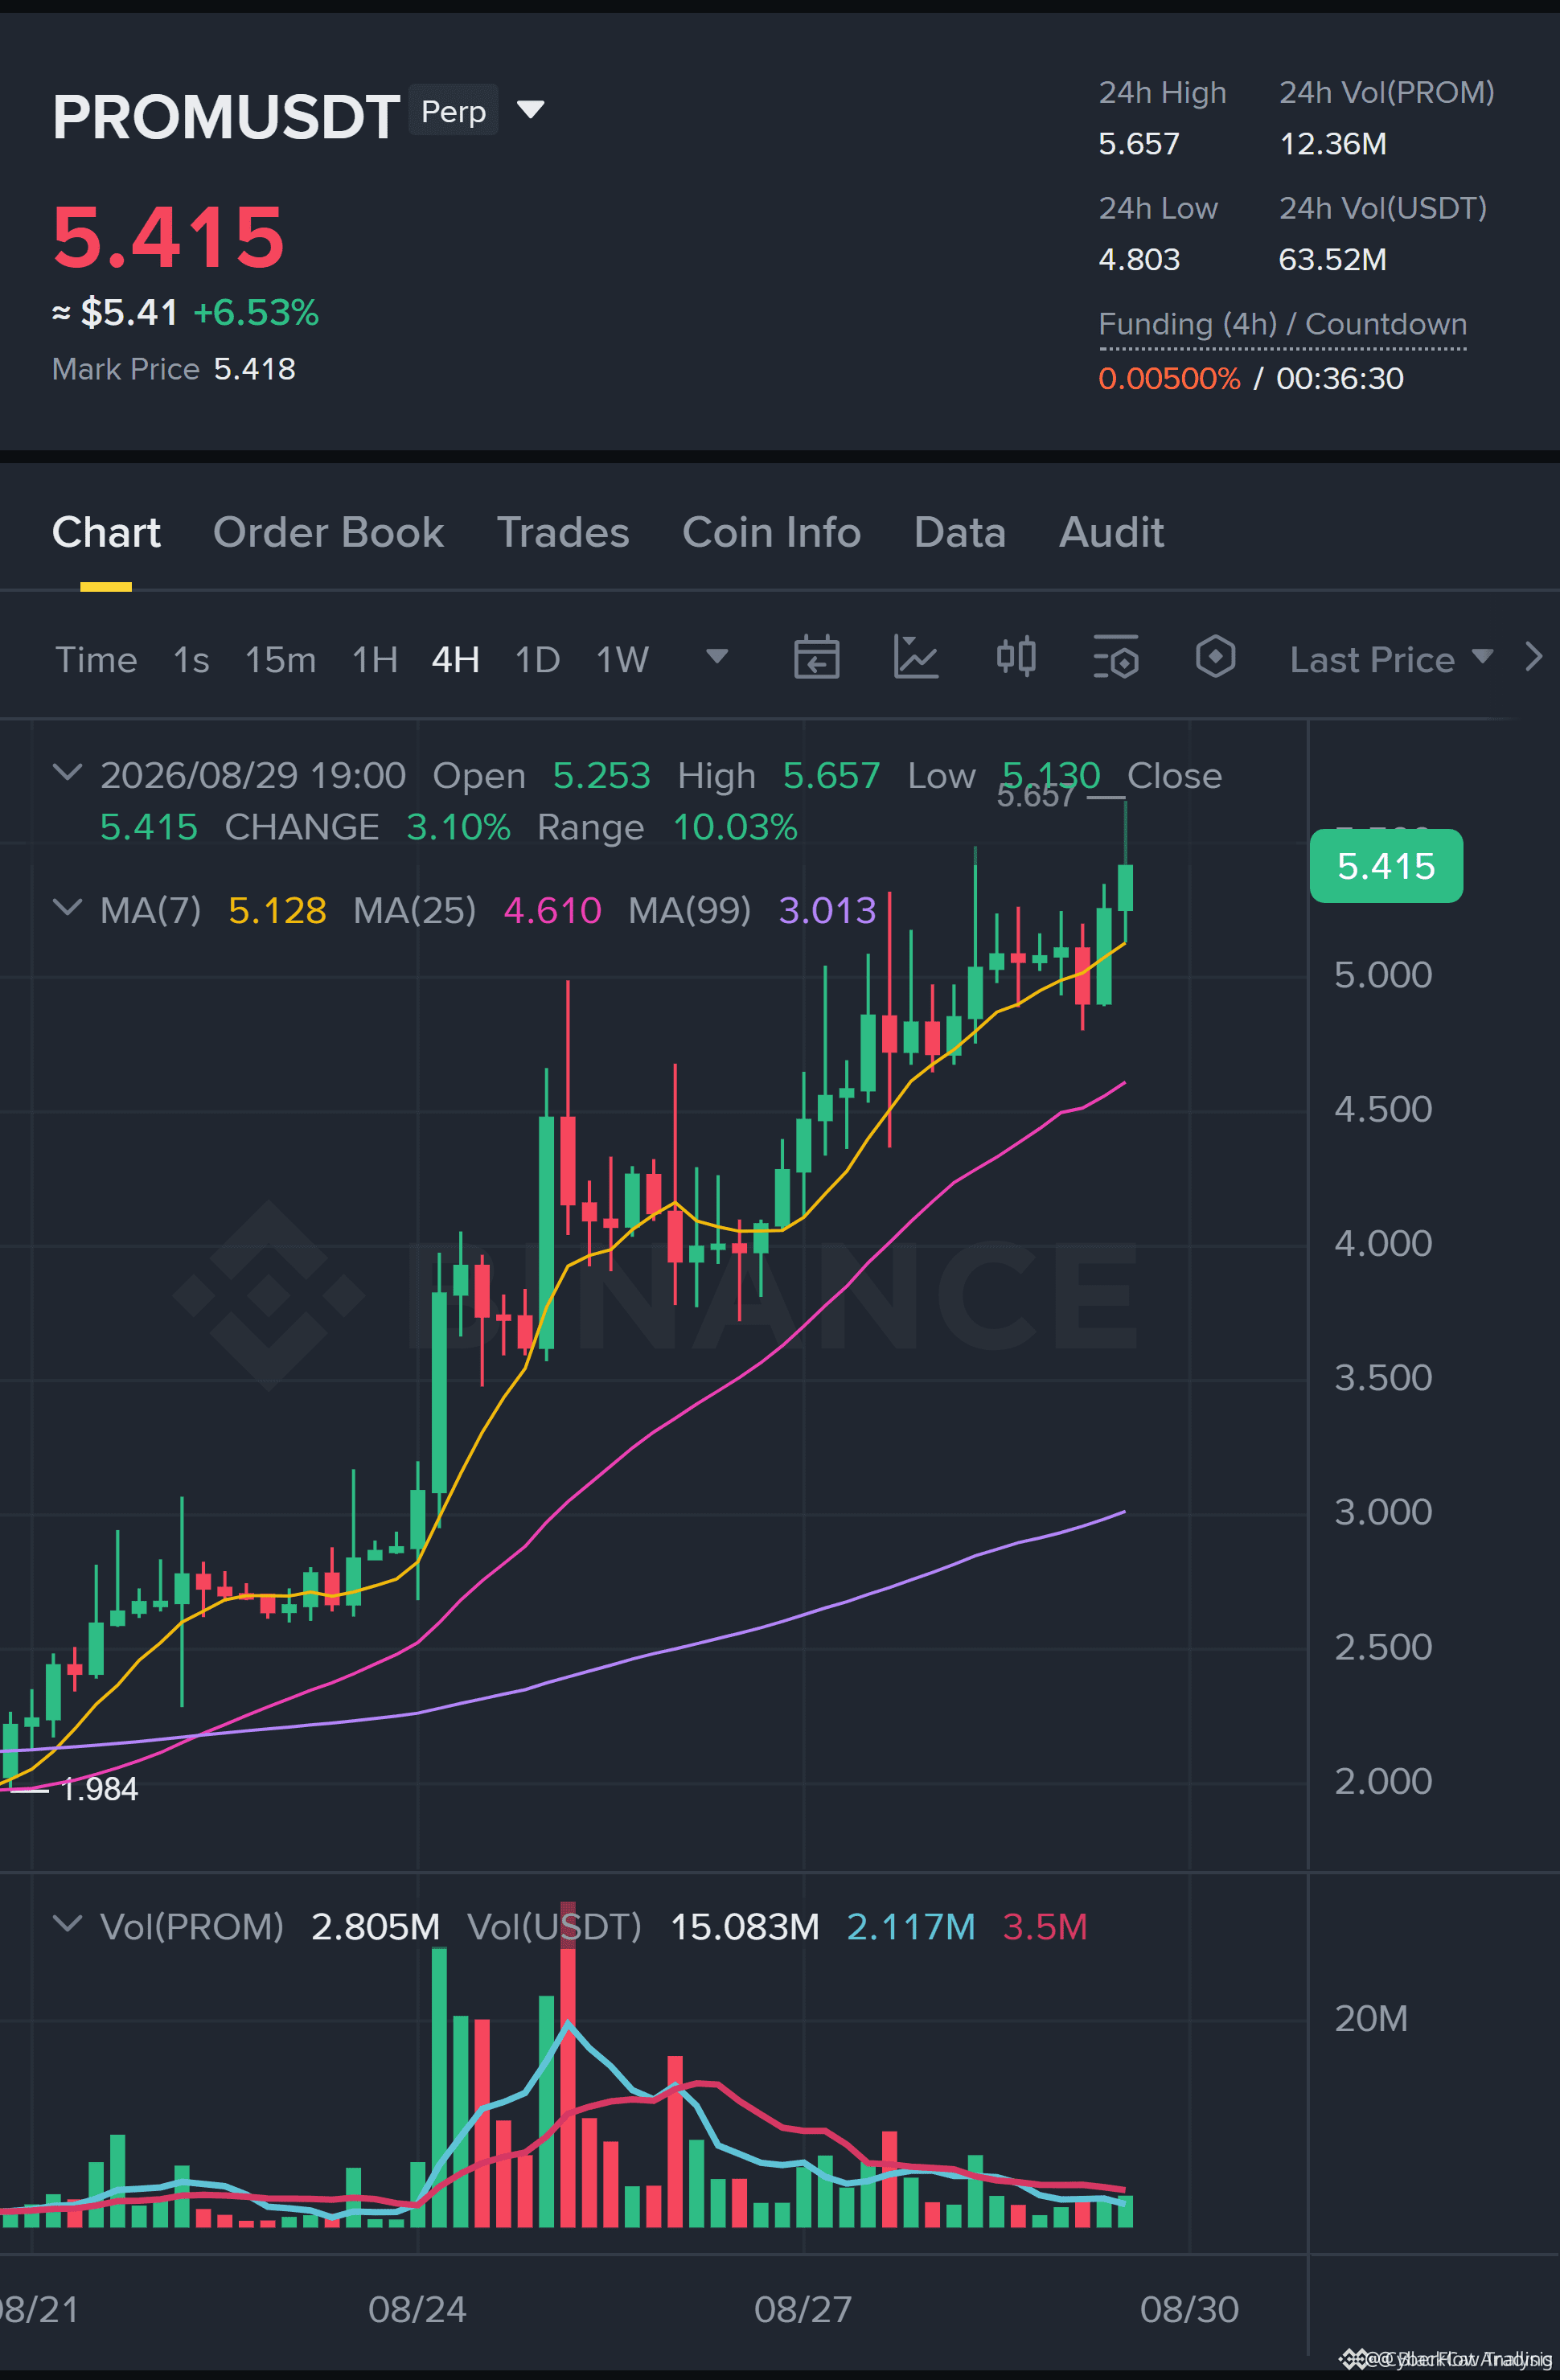Select the 4H interval
Viewport: 1560px width, 2380px height.
[455, 659]
